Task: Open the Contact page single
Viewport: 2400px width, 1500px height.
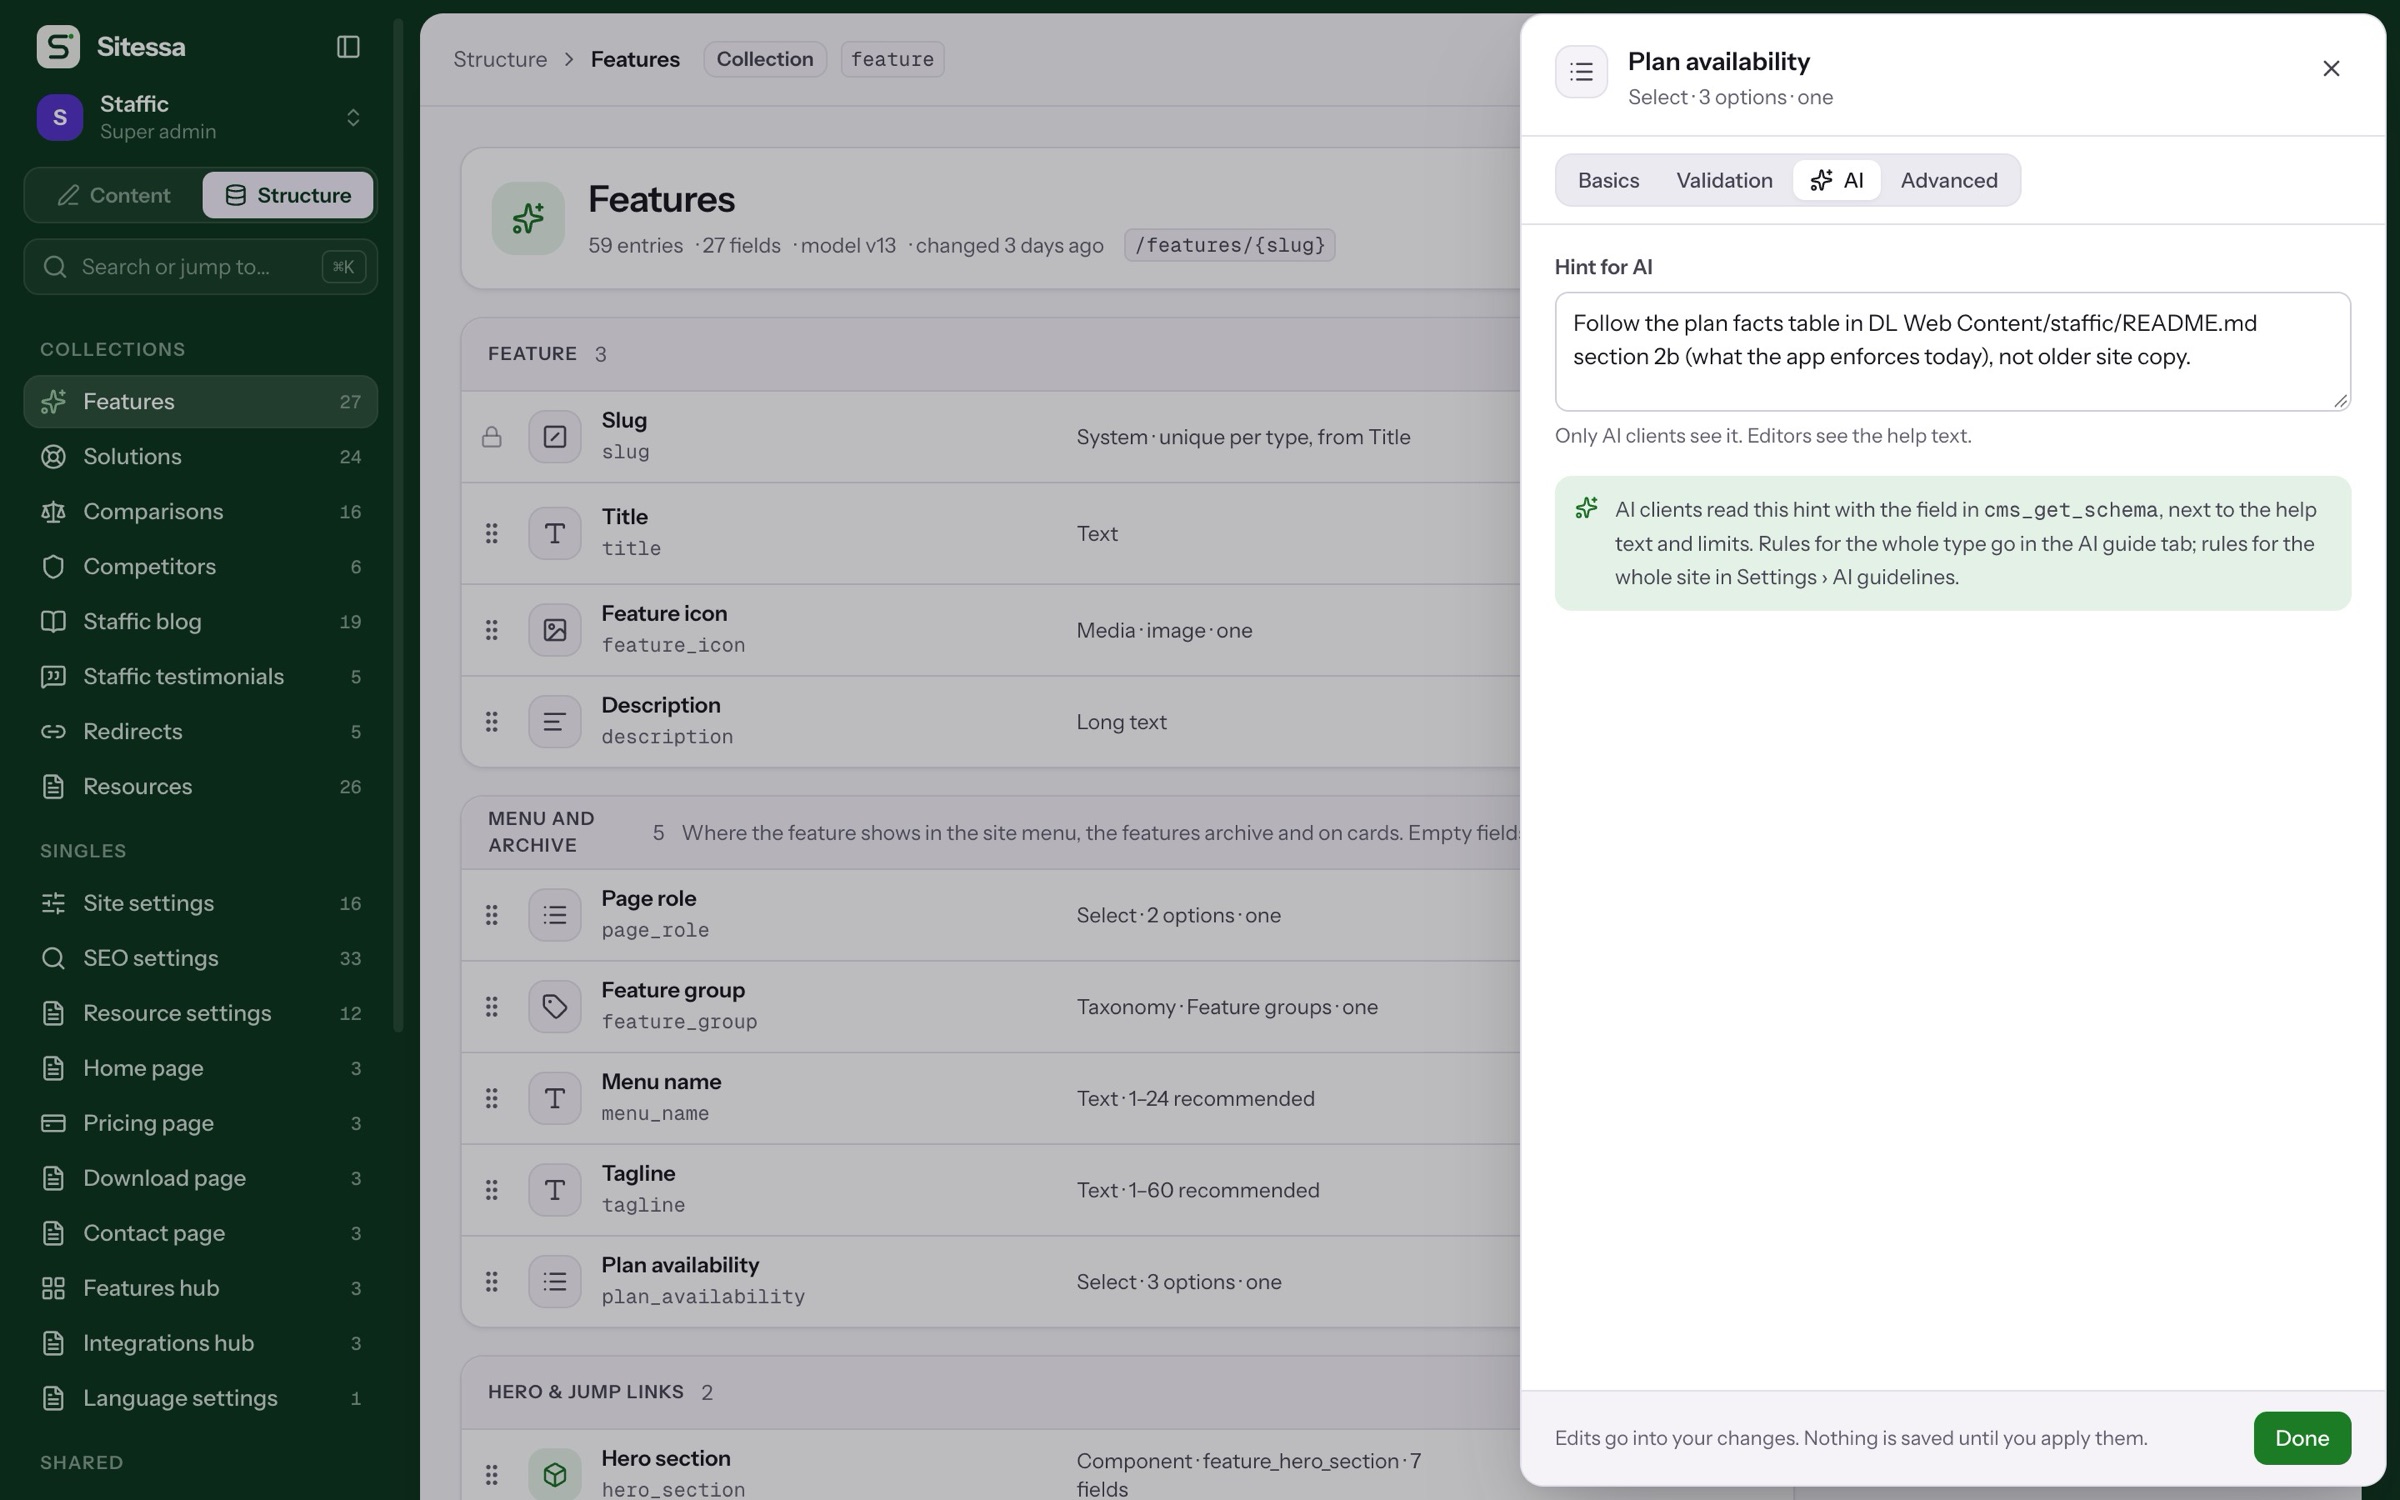Action: coord(200,1233)
